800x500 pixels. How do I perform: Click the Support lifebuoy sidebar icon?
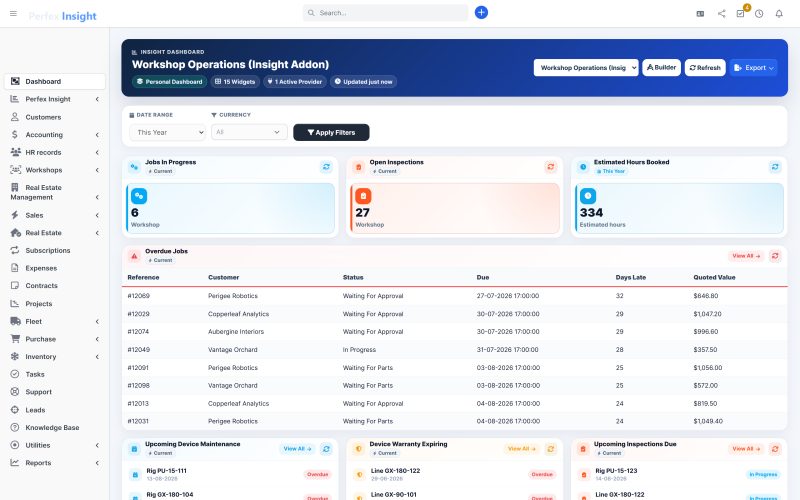15,392
